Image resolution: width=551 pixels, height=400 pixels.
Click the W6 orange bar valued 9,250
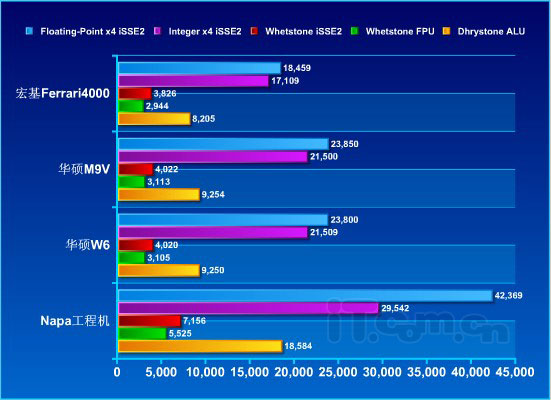point(159,271)
